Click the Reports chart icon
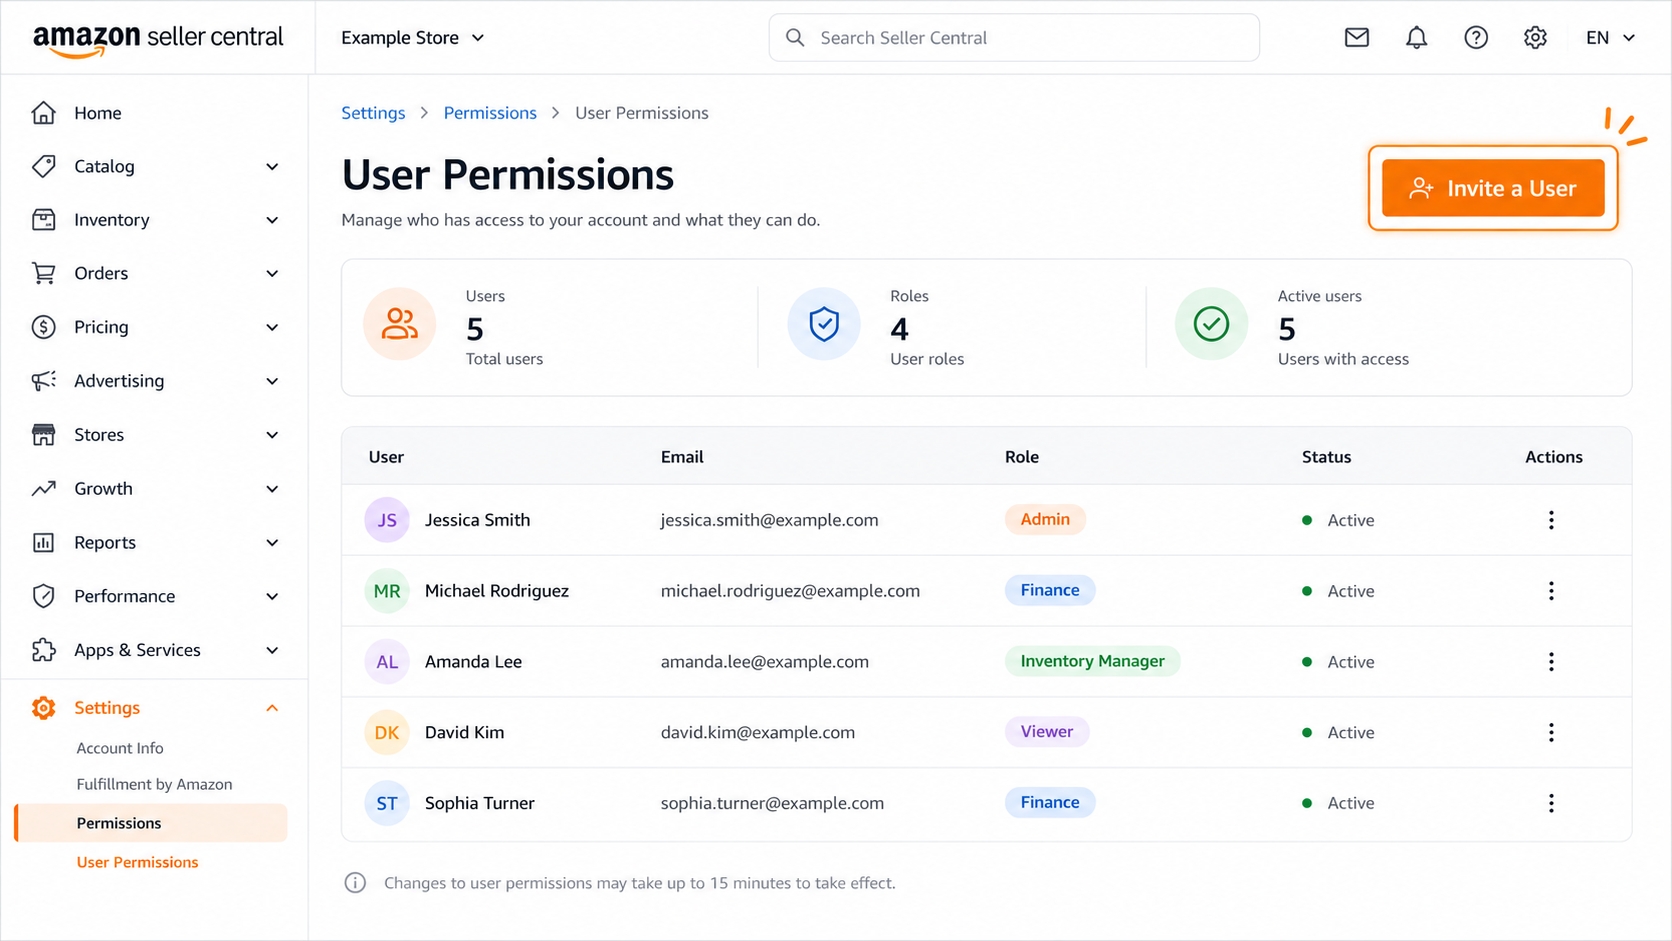1672x941 pixels. coord(43,543)
